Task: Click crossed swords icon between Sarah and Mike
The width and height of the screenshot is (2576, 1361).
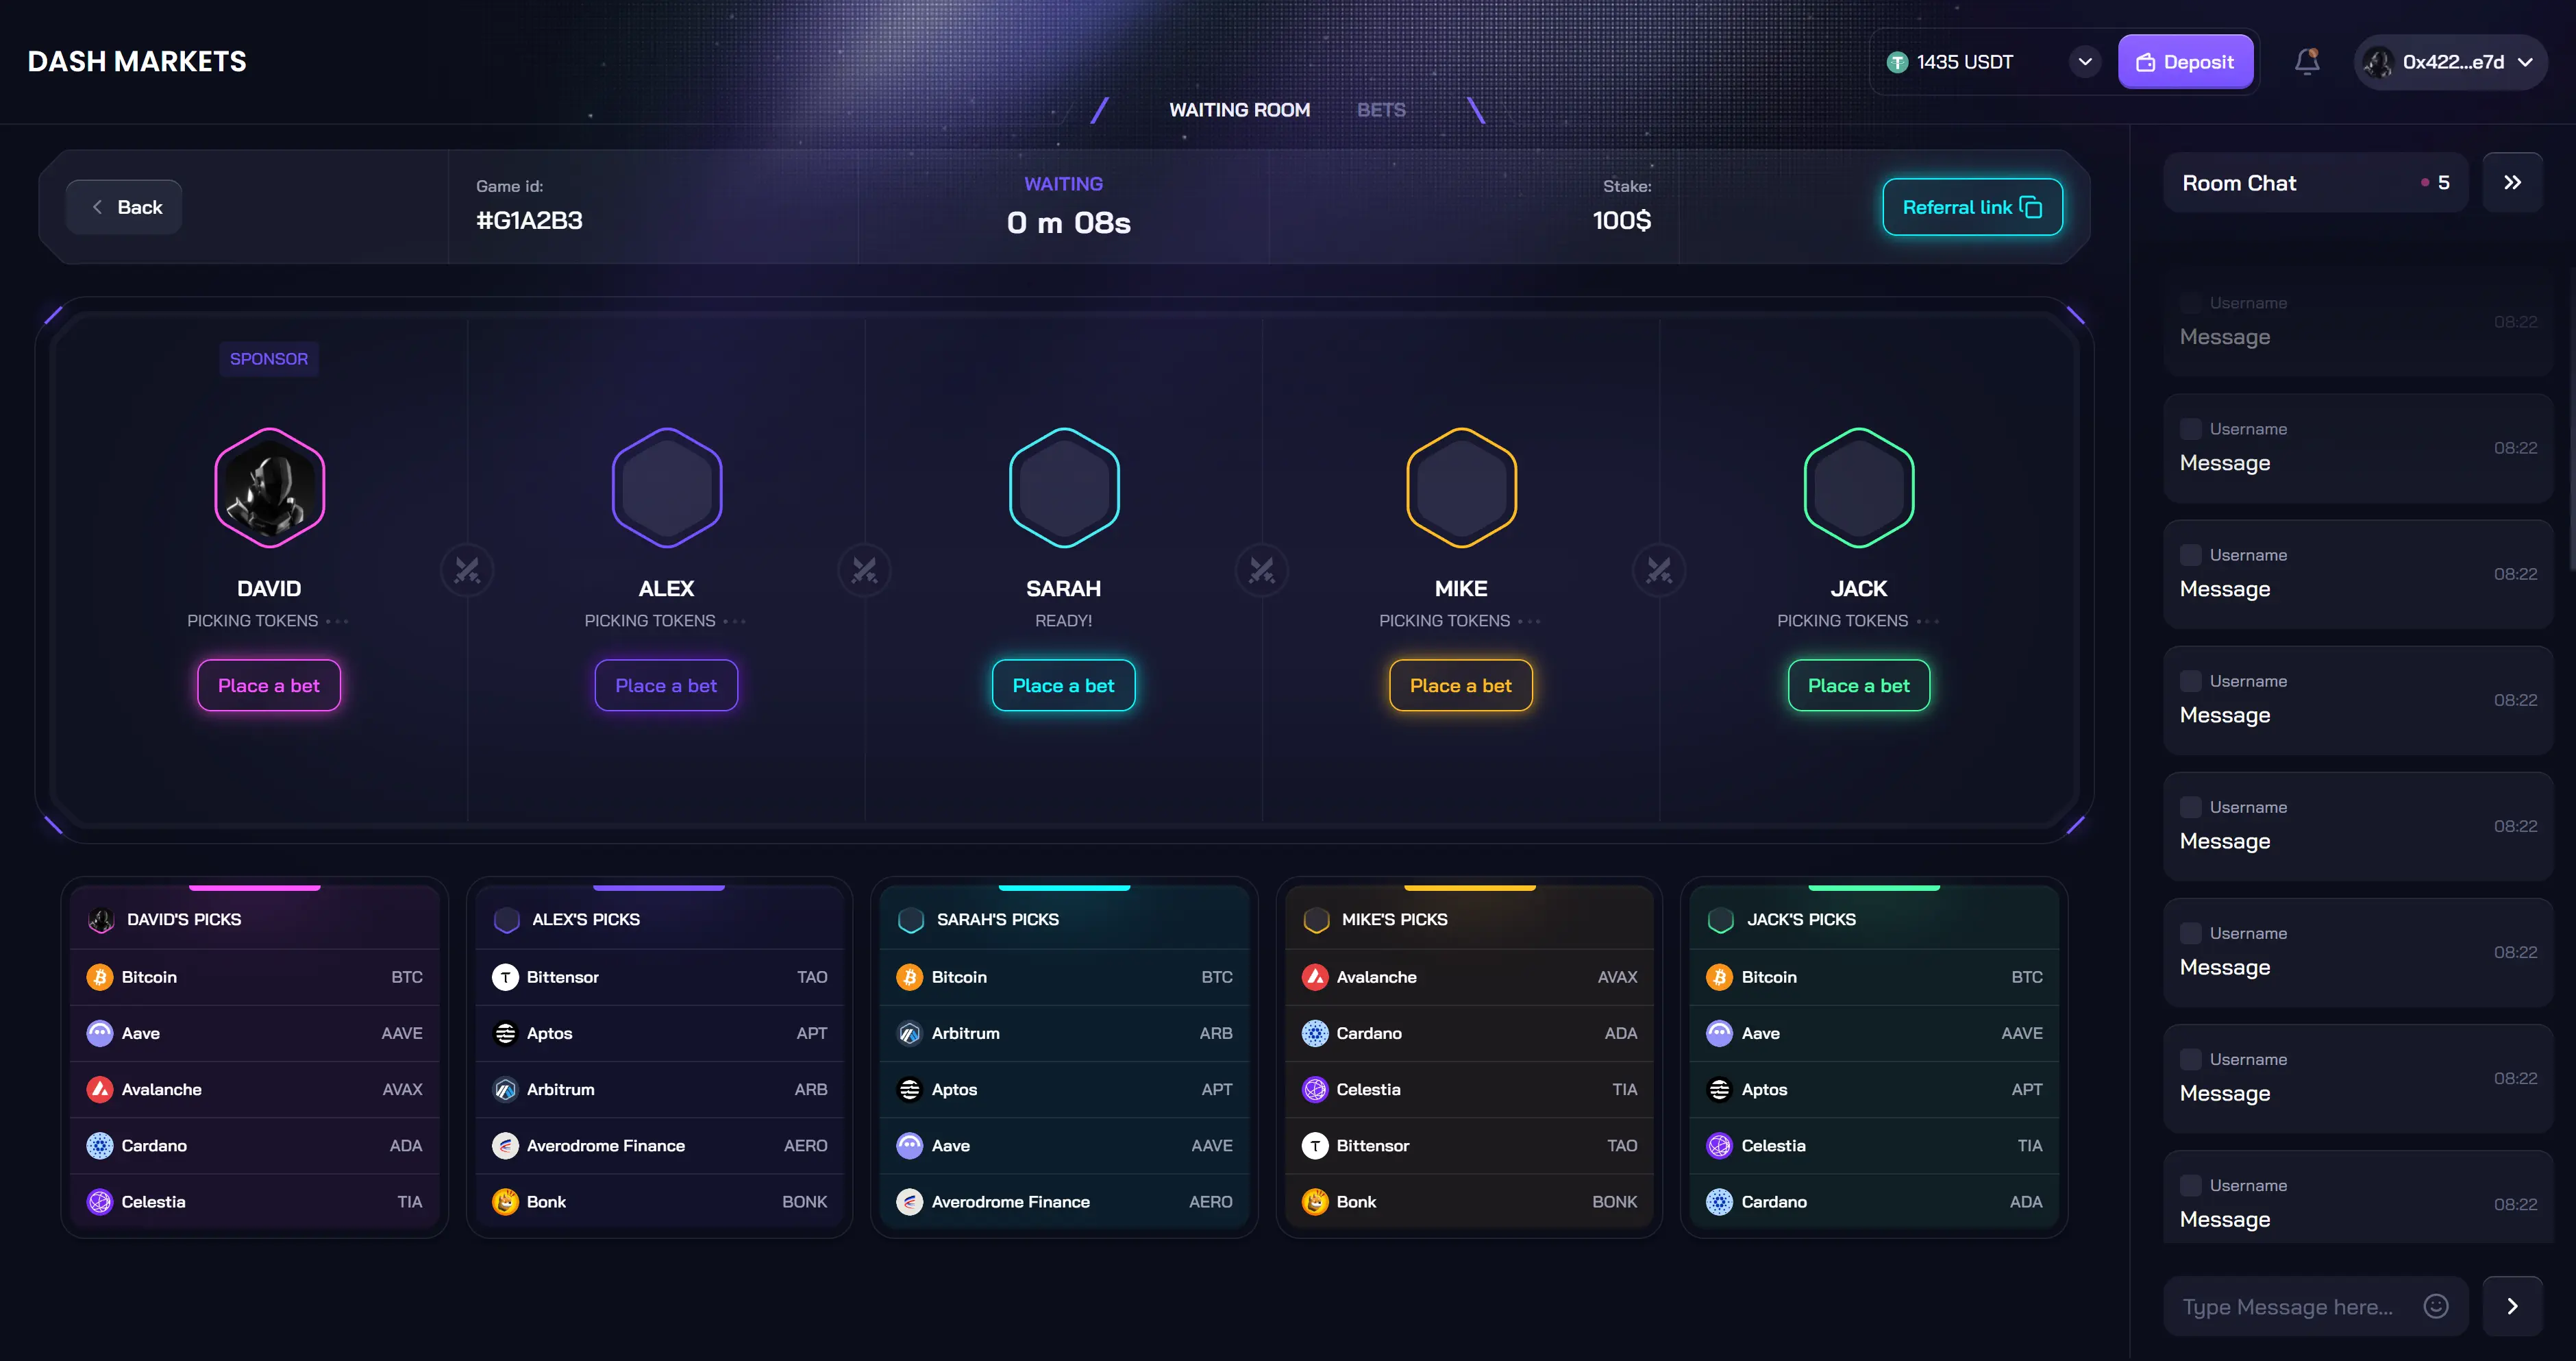Action: (1262, 570)
